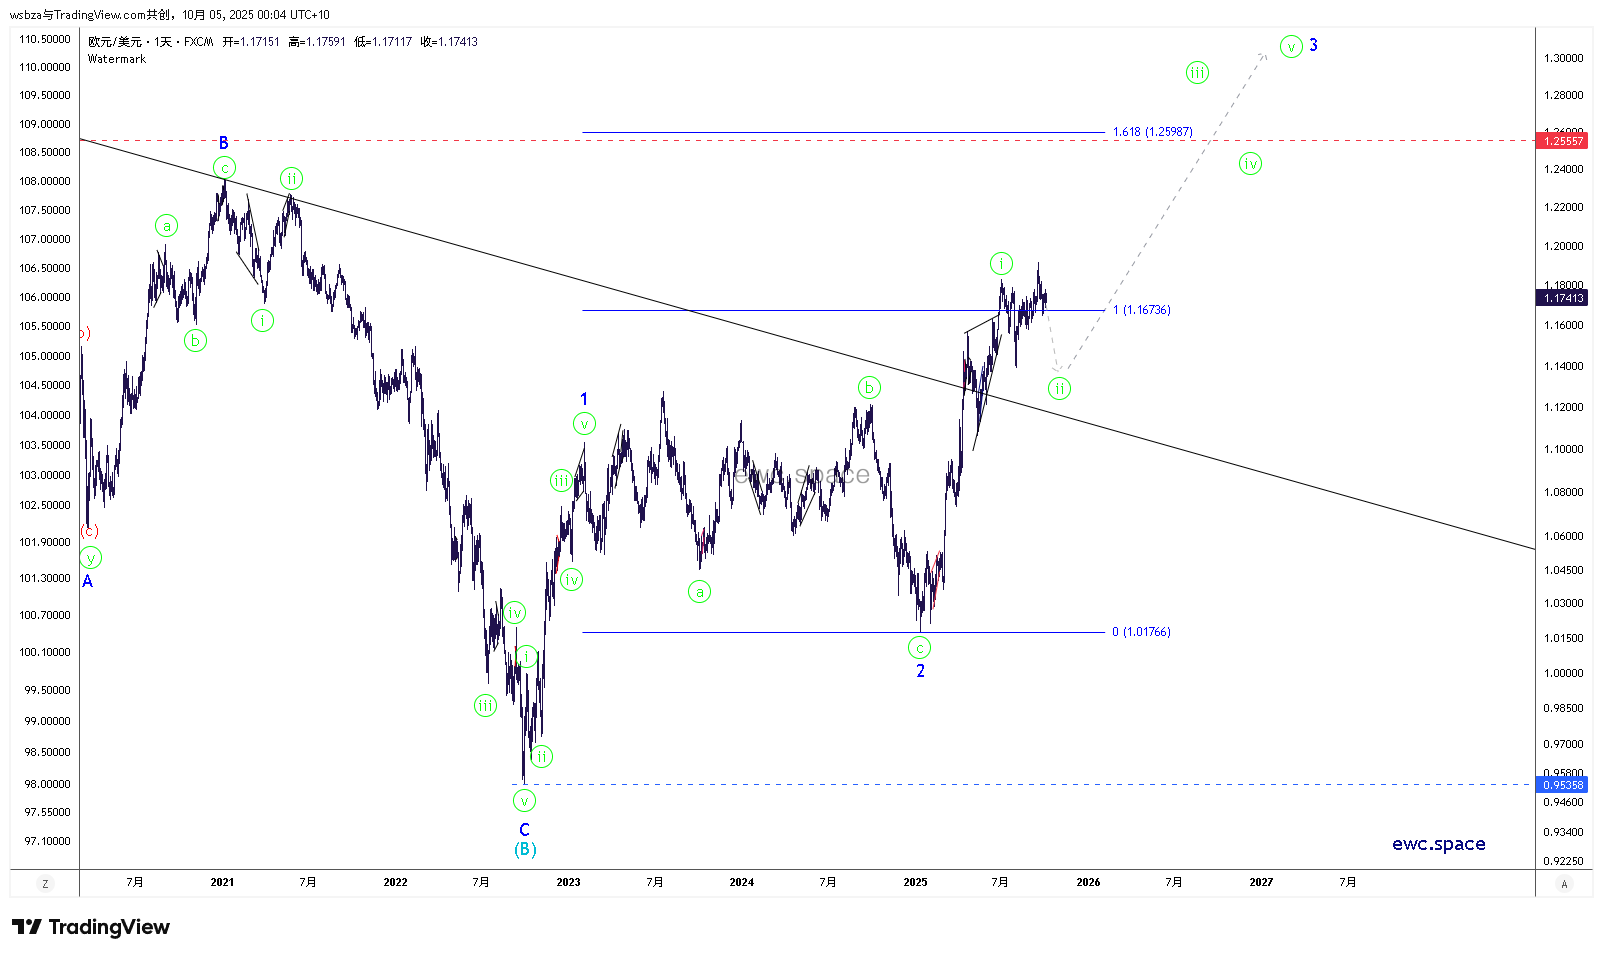Select the projected circled iii wave marker

1197,72
